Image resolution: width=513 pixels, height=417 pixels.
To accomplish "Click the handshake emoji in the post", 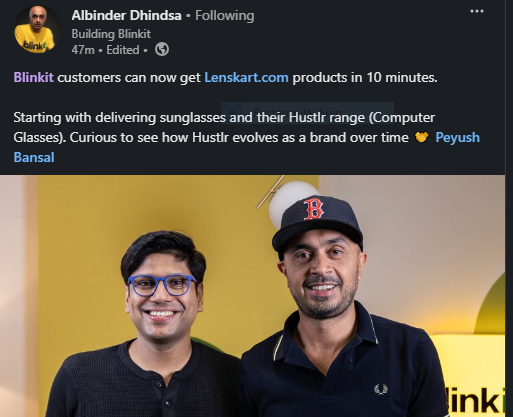I will point(421,137).
